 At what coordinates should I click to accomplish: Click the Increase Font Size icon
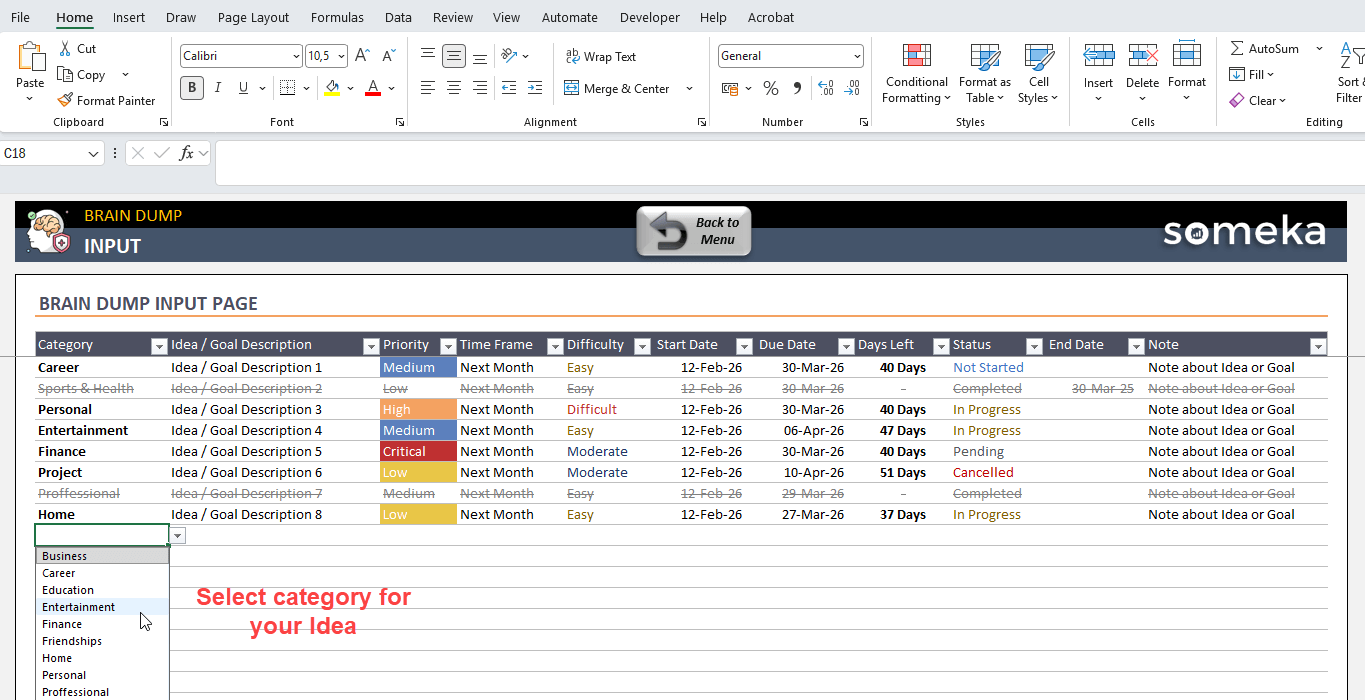362,56
